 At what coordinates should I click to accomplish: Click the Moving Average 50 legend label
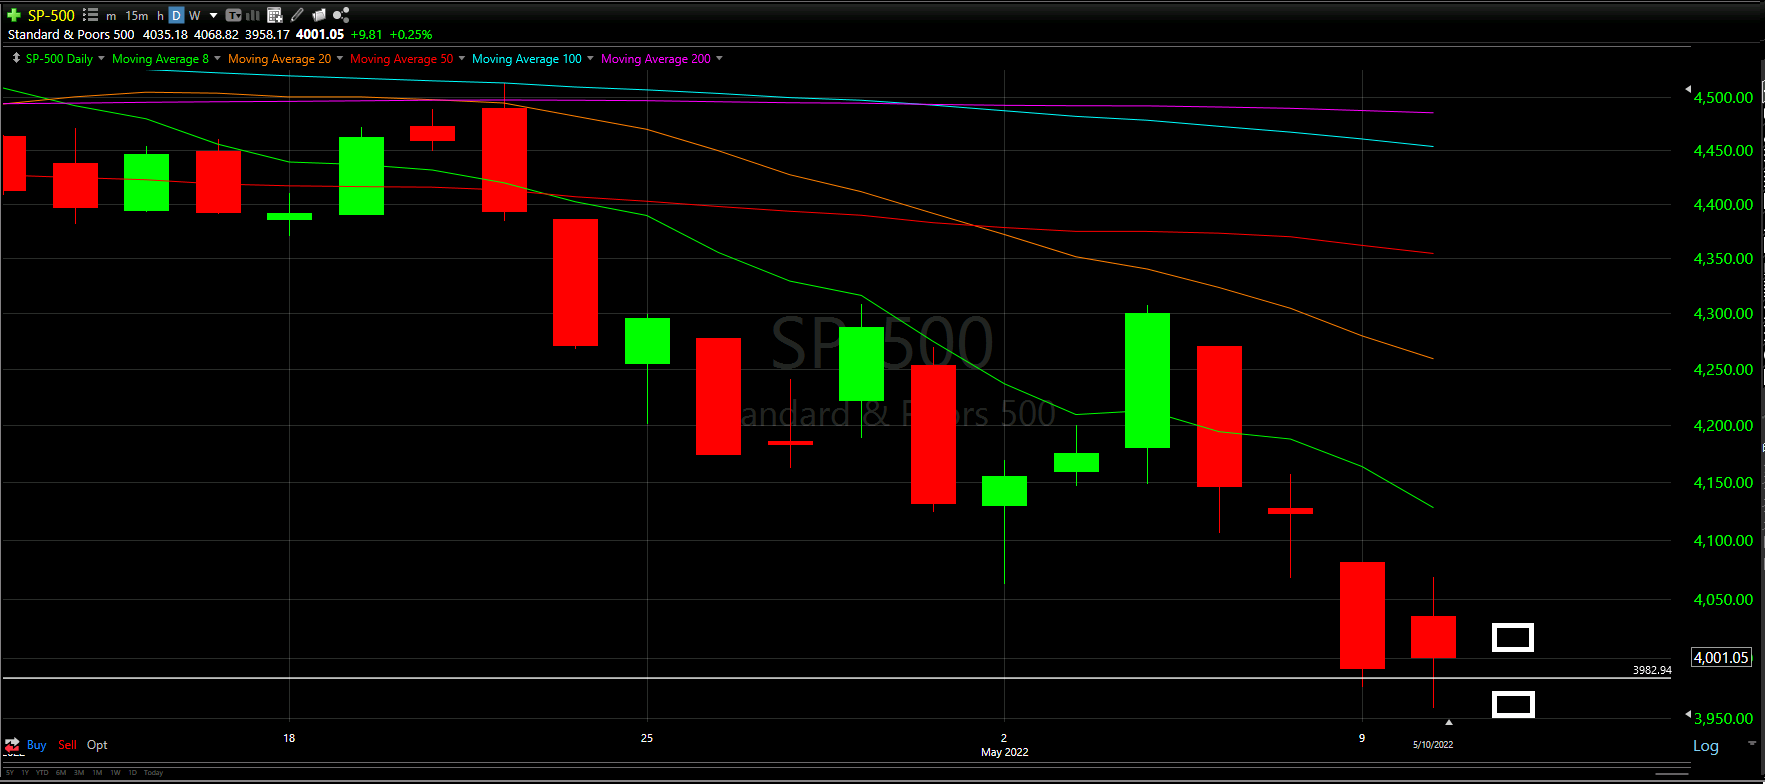(x=401, y=59)
